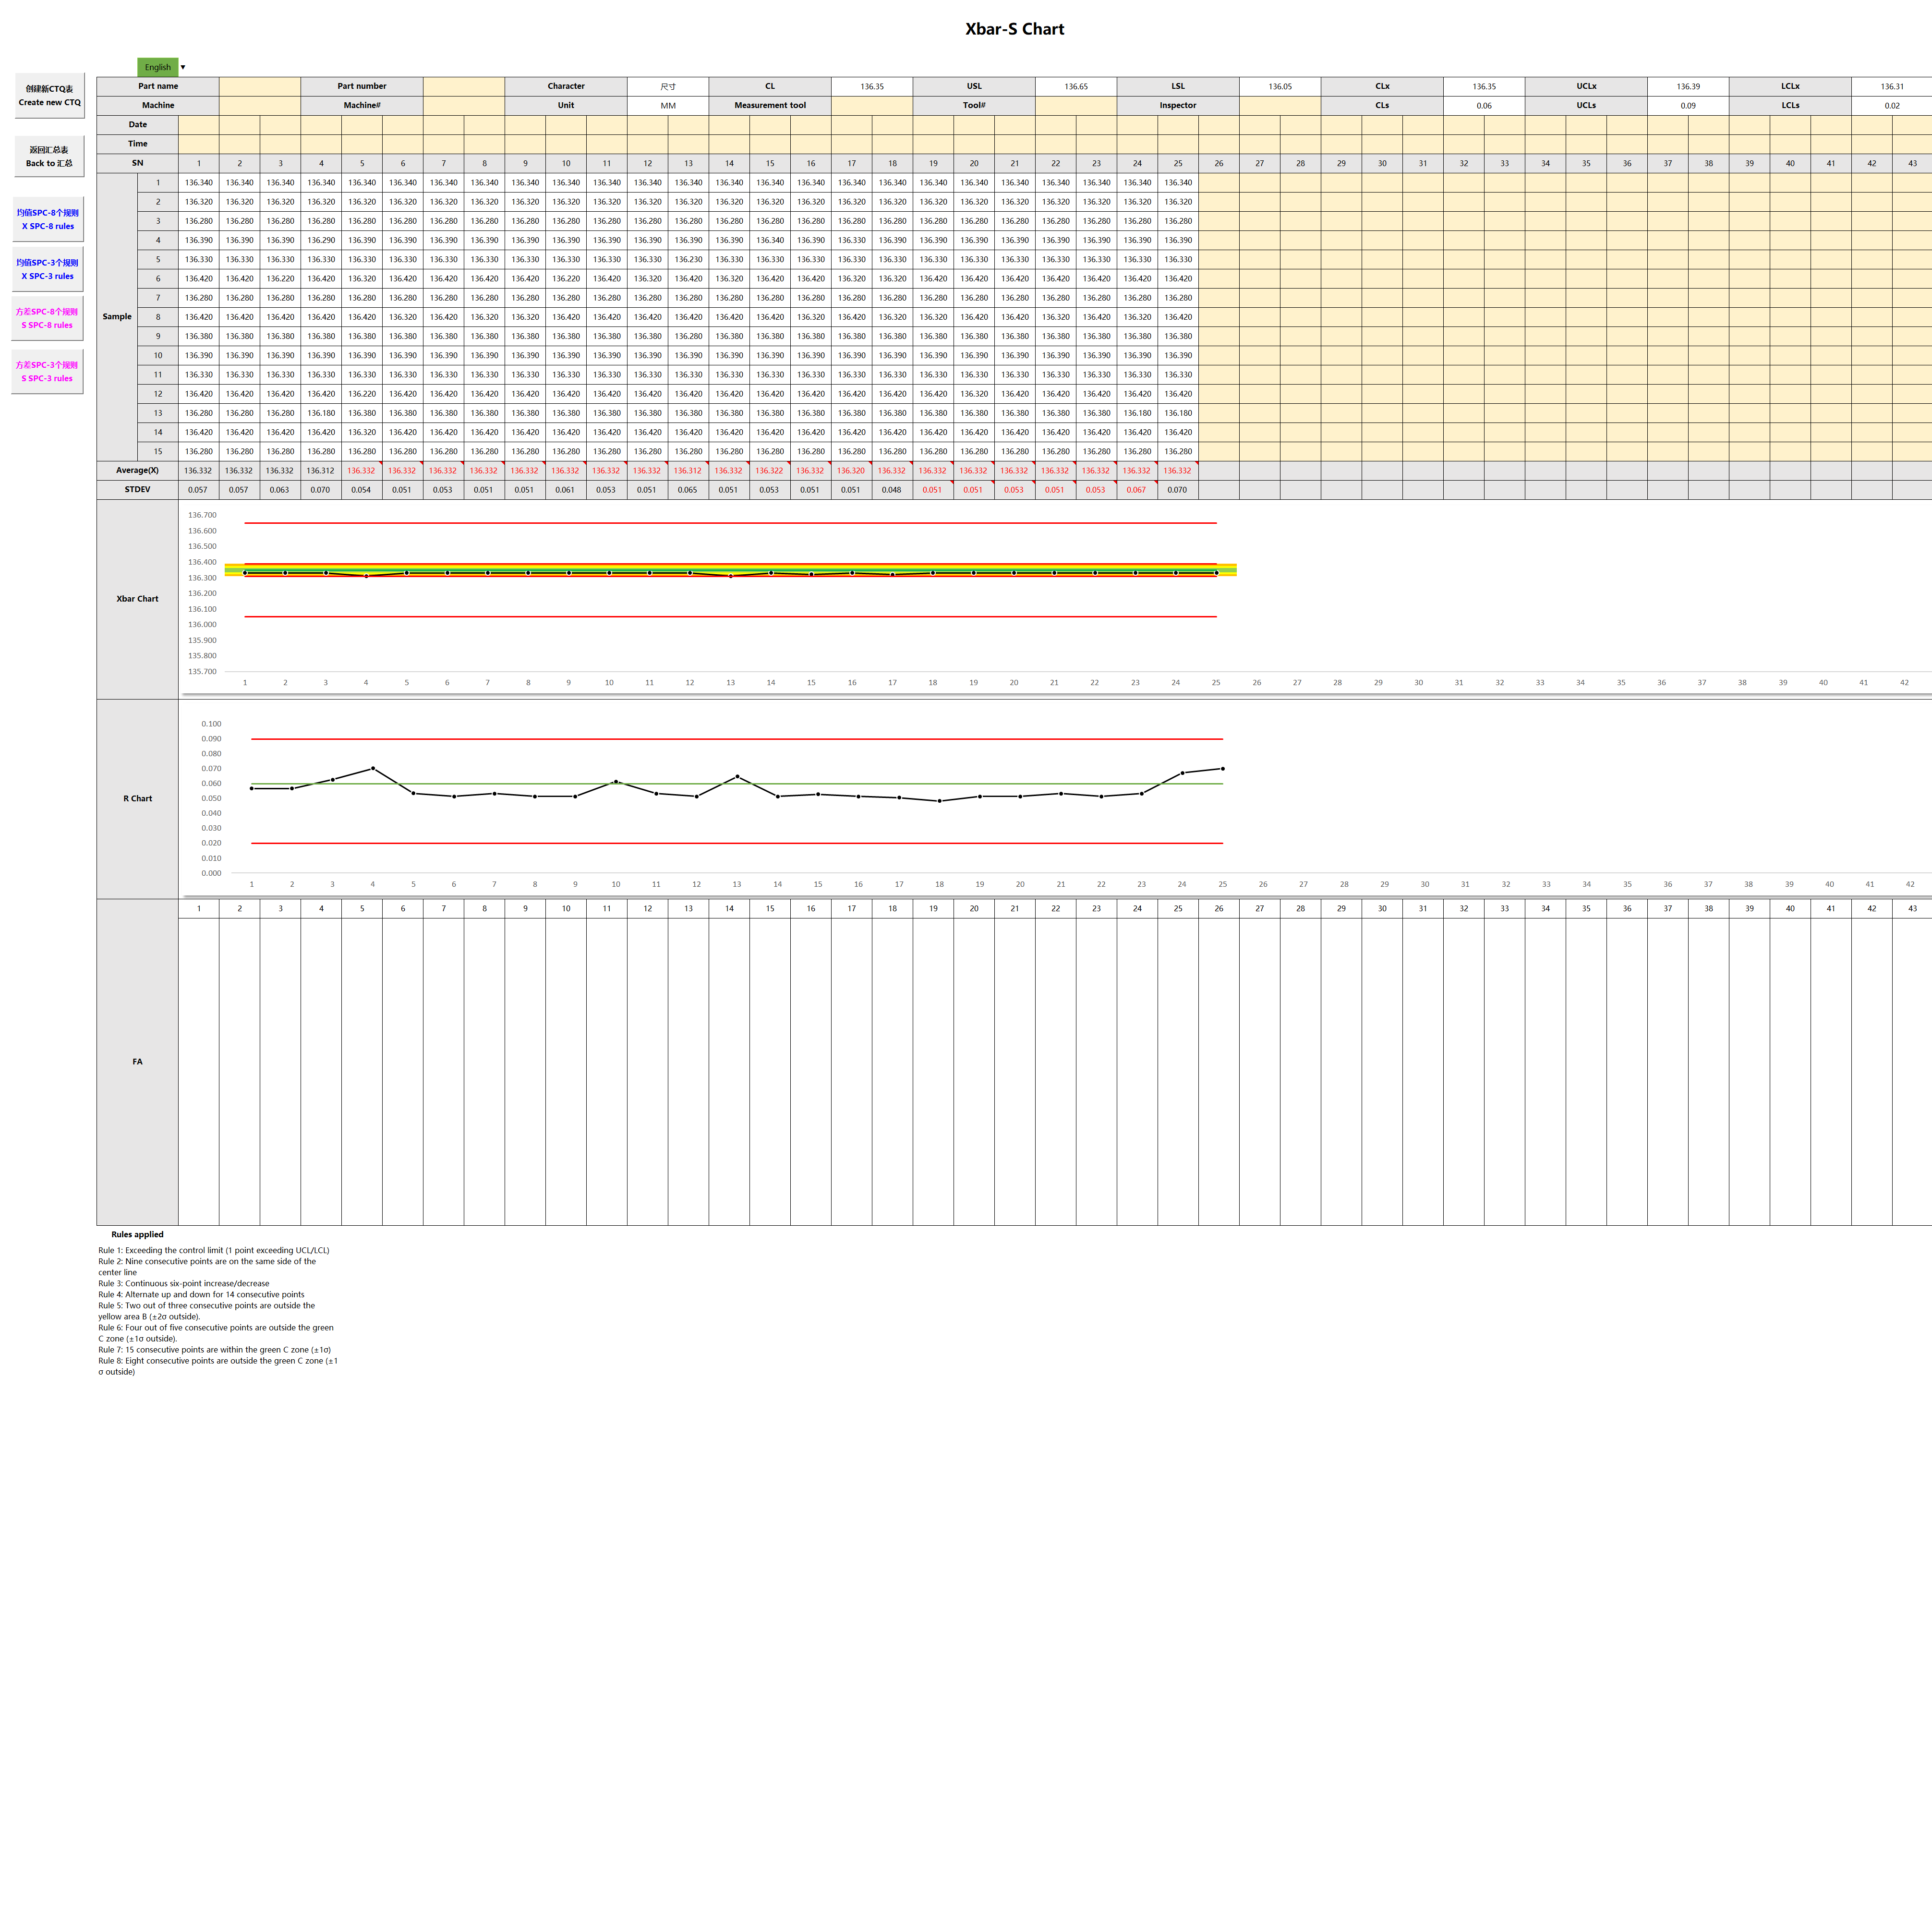
Task: Select Average(X) value 136.312 in SN 4
Action: coord(321,470)
